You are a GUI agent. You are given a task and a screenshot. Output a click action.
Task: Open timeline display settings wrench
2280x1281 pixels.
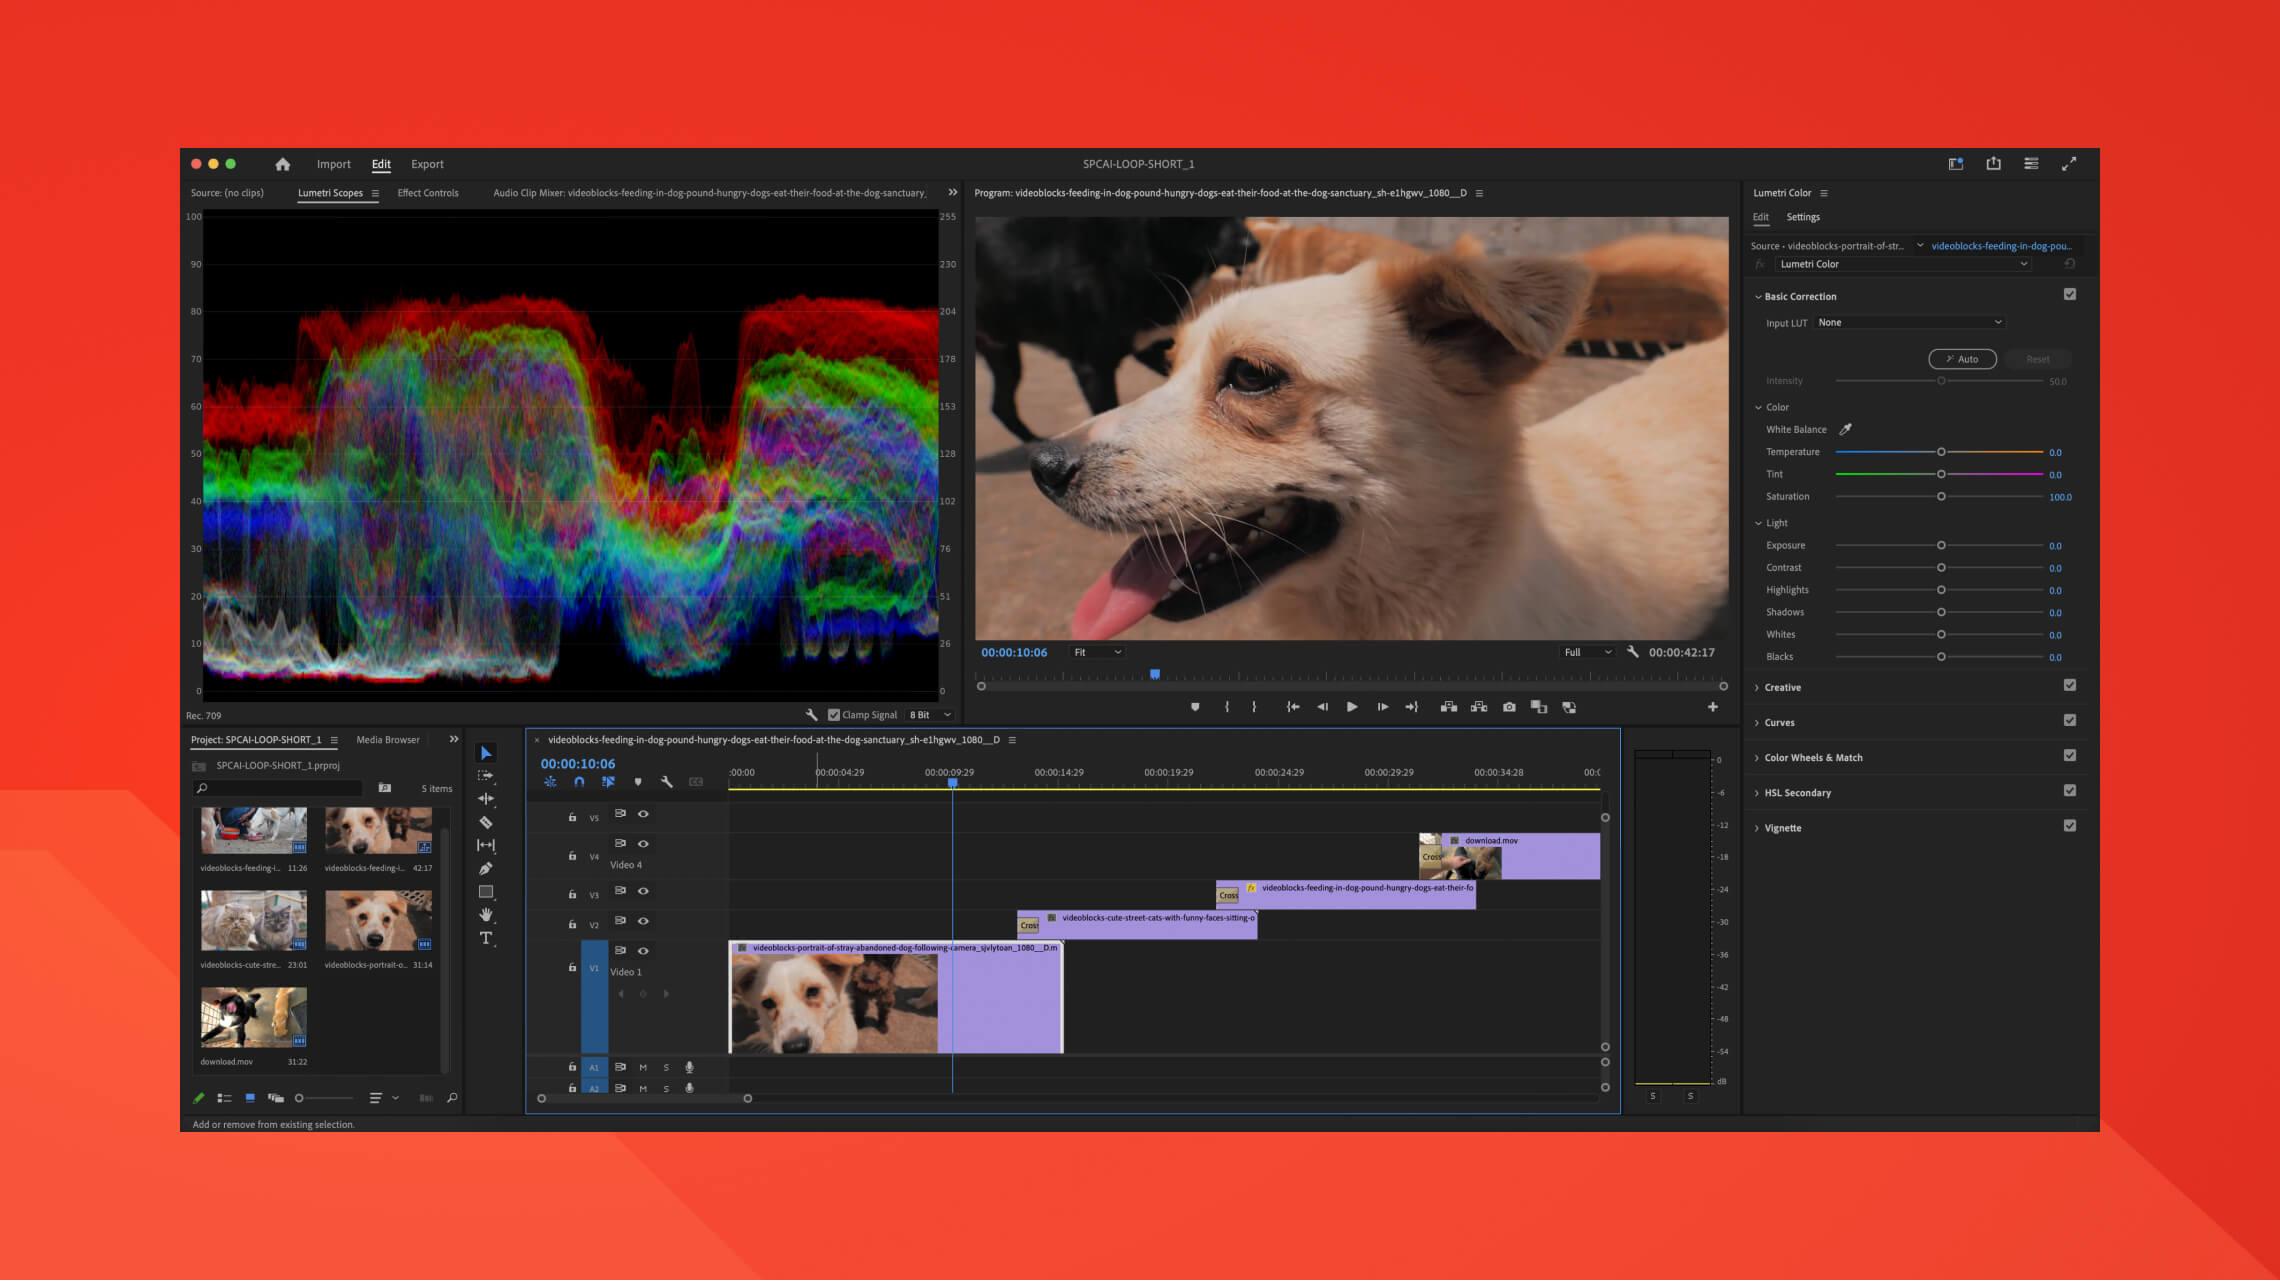[667, 782]
